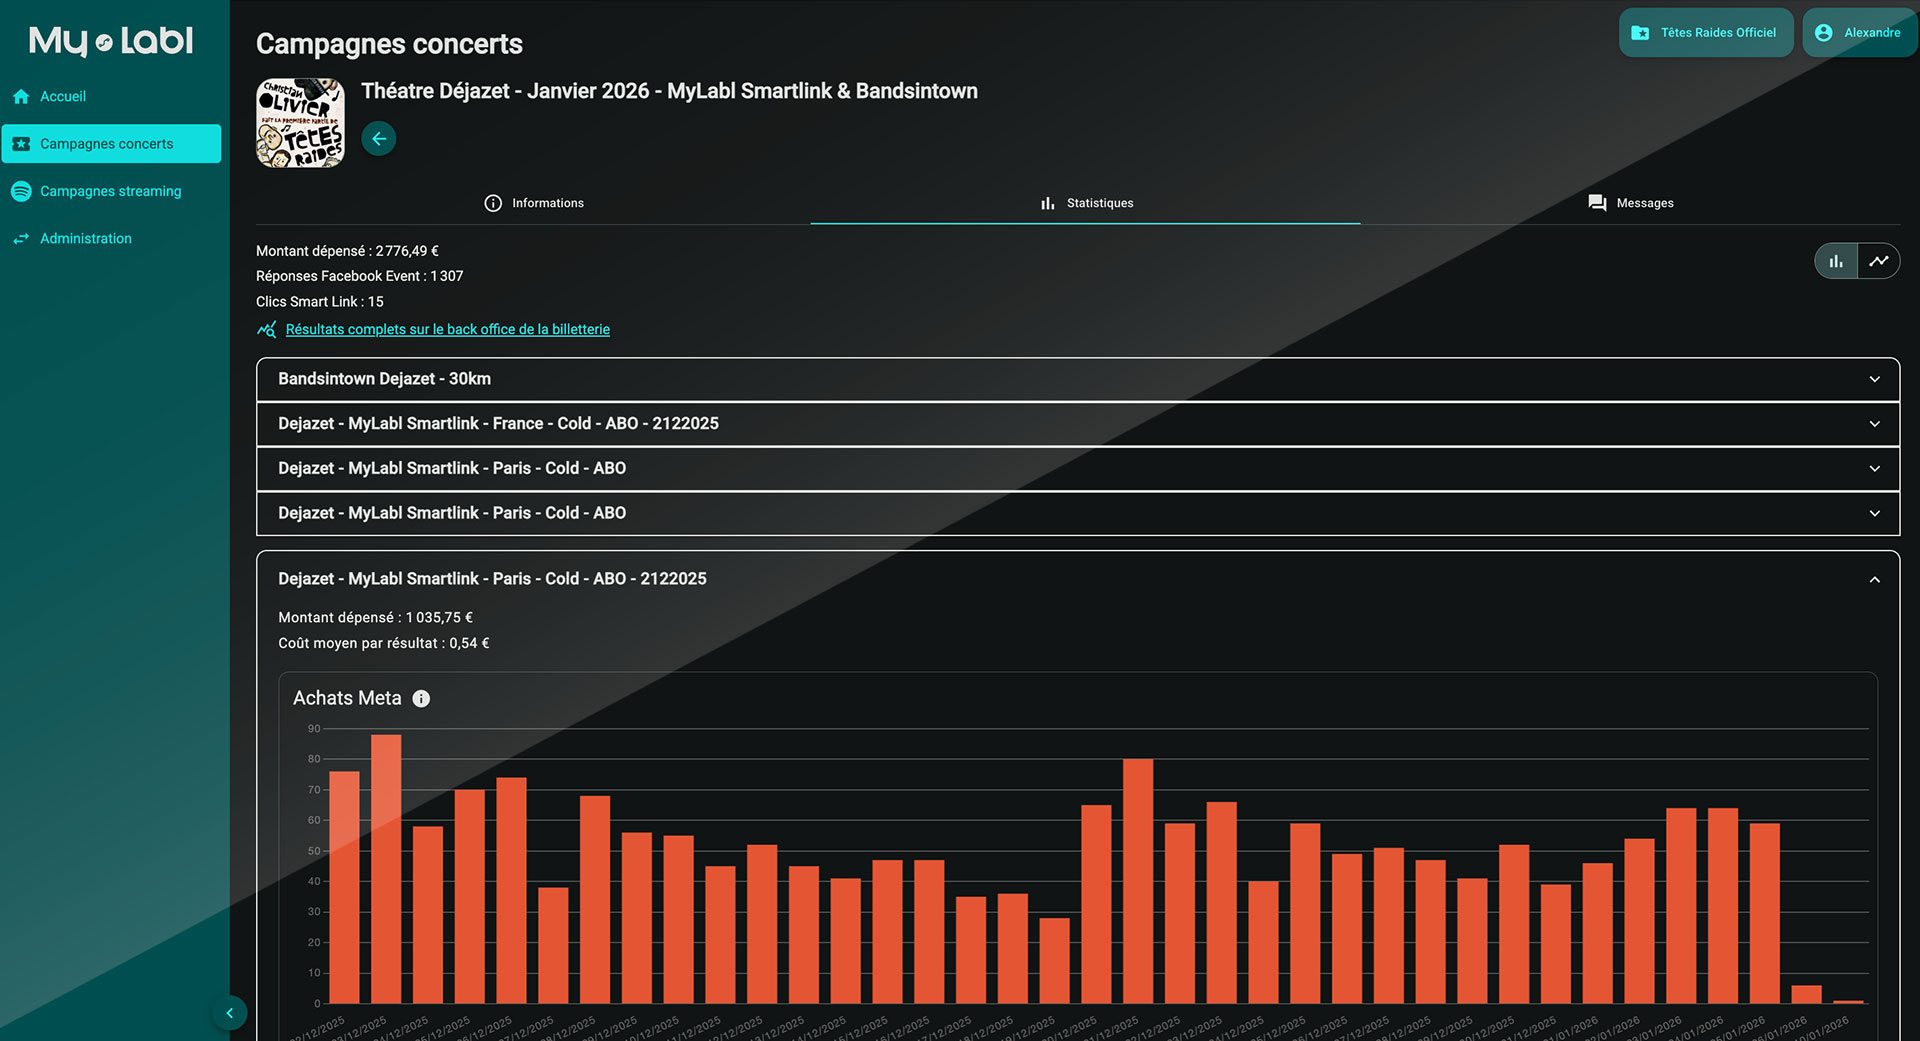Open the Alexandre user account menu
1920x1041 pixels.
(1858, 33)
